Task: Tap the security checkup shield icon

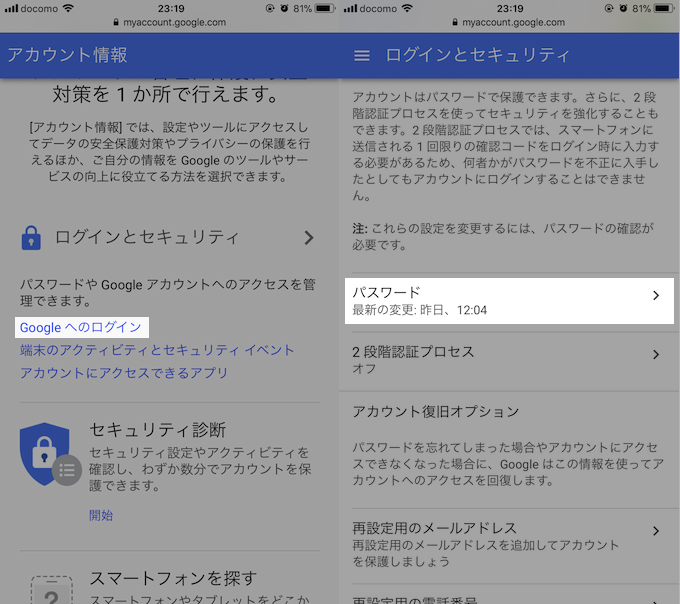Action: click(x=46, y=454)
